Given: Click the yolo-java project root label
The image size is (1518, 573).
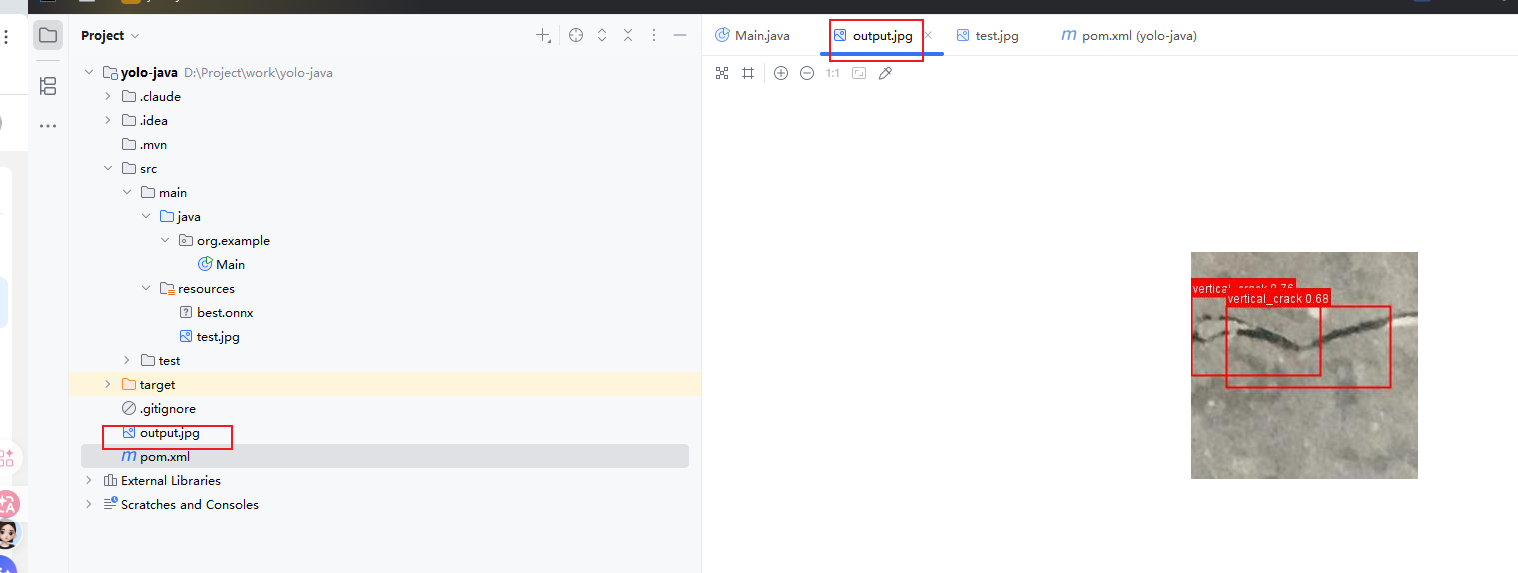Looking at the screenshot, I should (x=149, y=73).
